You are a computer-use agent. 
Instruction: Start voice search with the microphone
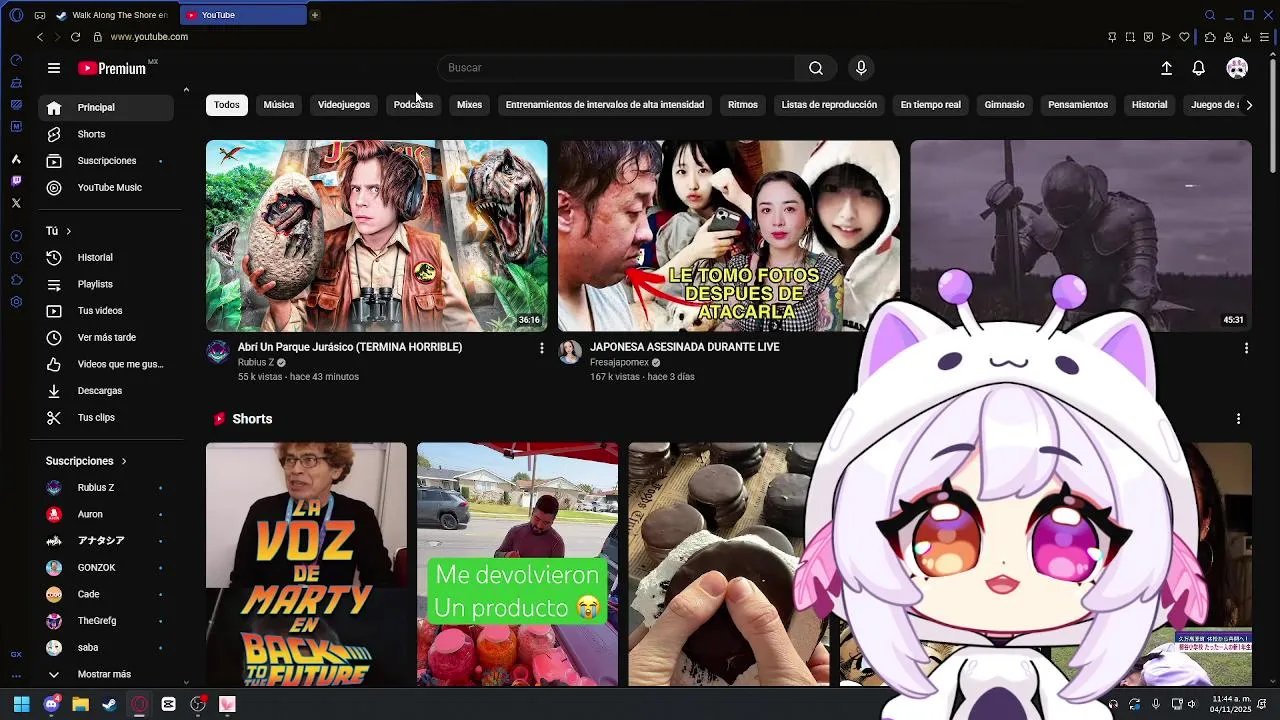point(861,68)
